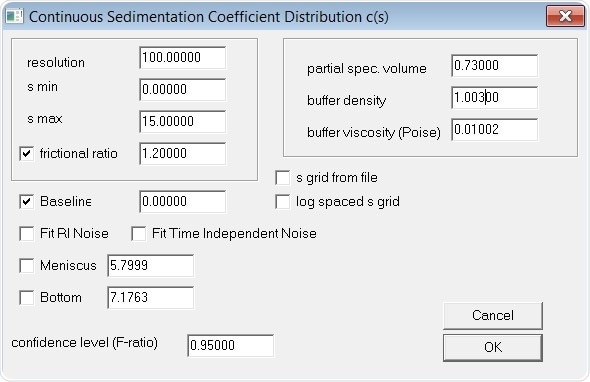590x382 pixels.
Task: Click the buffer density field
Action: click(494, 97)
